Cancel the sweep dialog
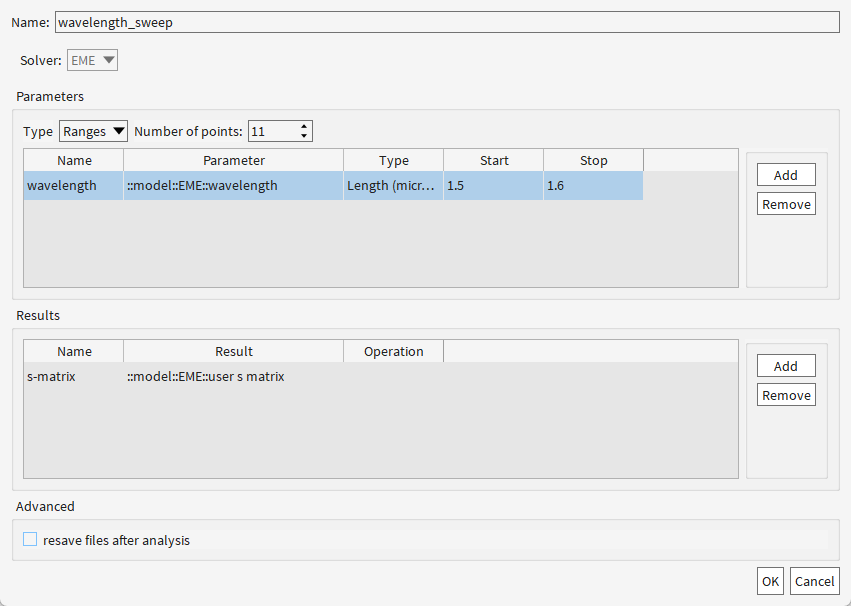 pyautogui.click(x=815, y=581)
